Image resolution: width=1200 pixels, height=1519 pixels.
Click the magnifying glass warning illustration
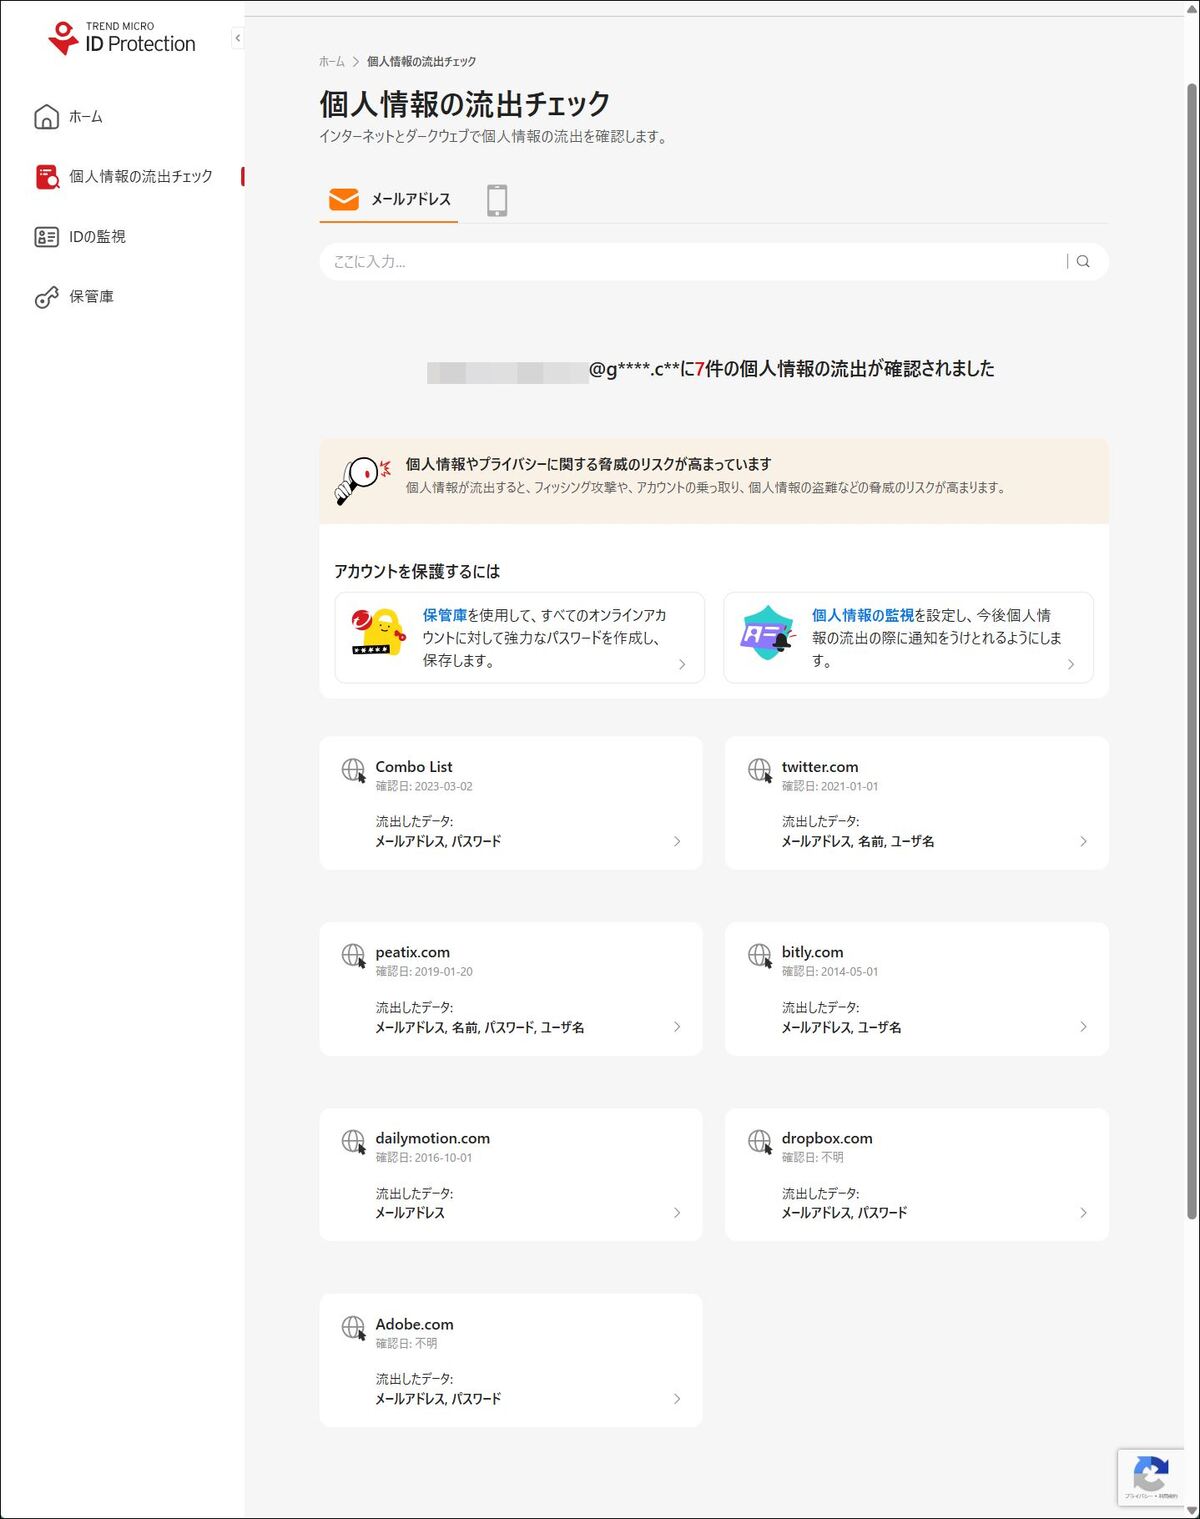[x=362, y=480]
